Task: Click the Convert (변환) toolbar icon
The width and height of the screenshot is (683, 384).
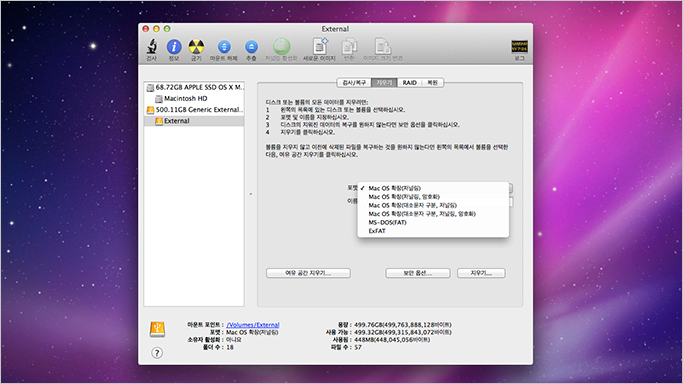Action: point(349,46)
